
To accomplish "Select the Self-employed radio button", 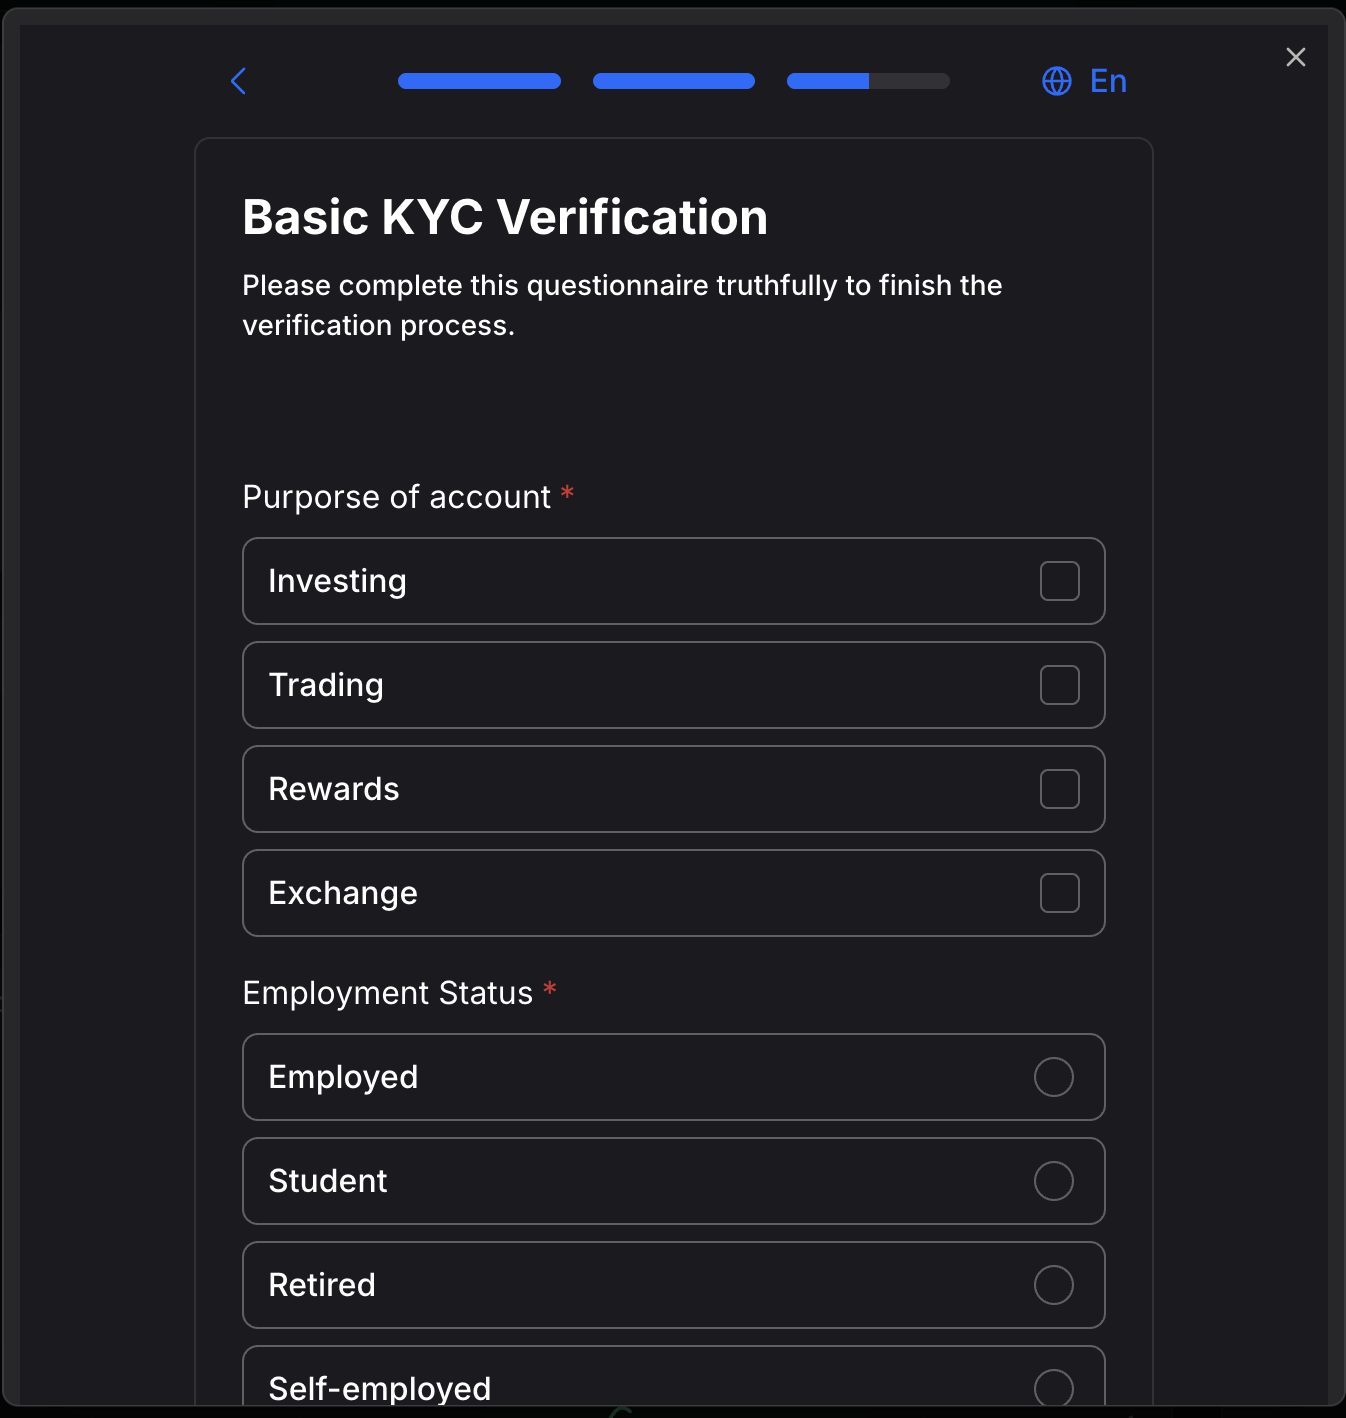I will click(1053, 1387).
